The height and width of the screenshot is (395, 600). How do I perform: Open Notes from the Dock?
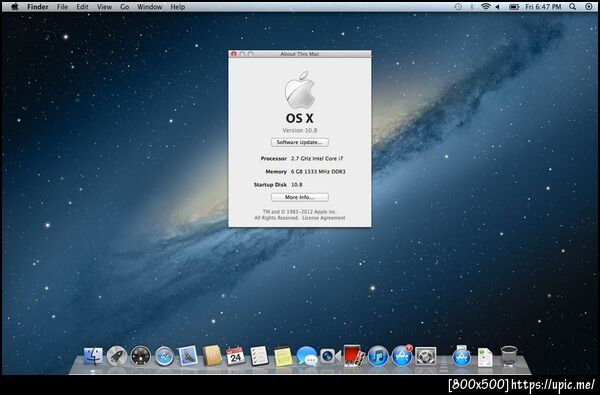tap(283, 356)
